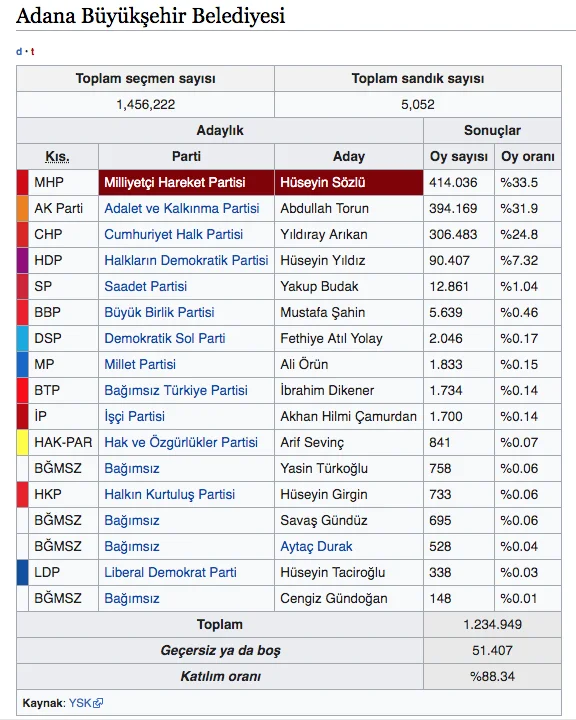This screenshot has width=576, height=720.
Task: Follow the Aytaç Durak candidate link
Action: pyautogui.click(x=316, y=546)
